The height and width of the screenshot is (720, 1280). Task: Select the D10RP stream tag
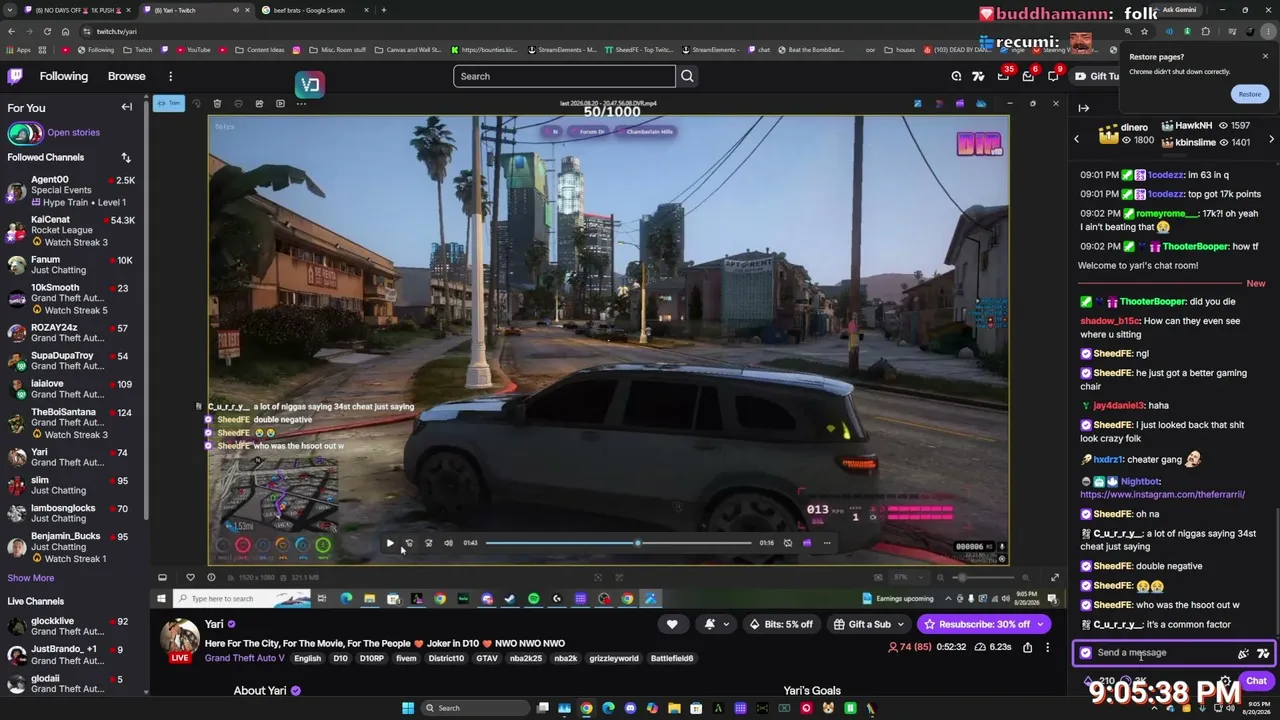pos(371,658)
